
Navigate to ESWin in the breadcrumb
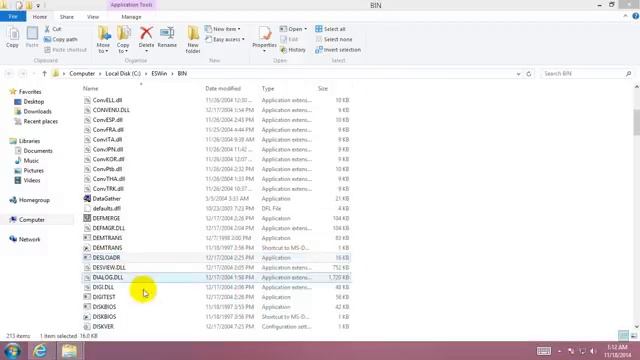(x=159, y=73)
